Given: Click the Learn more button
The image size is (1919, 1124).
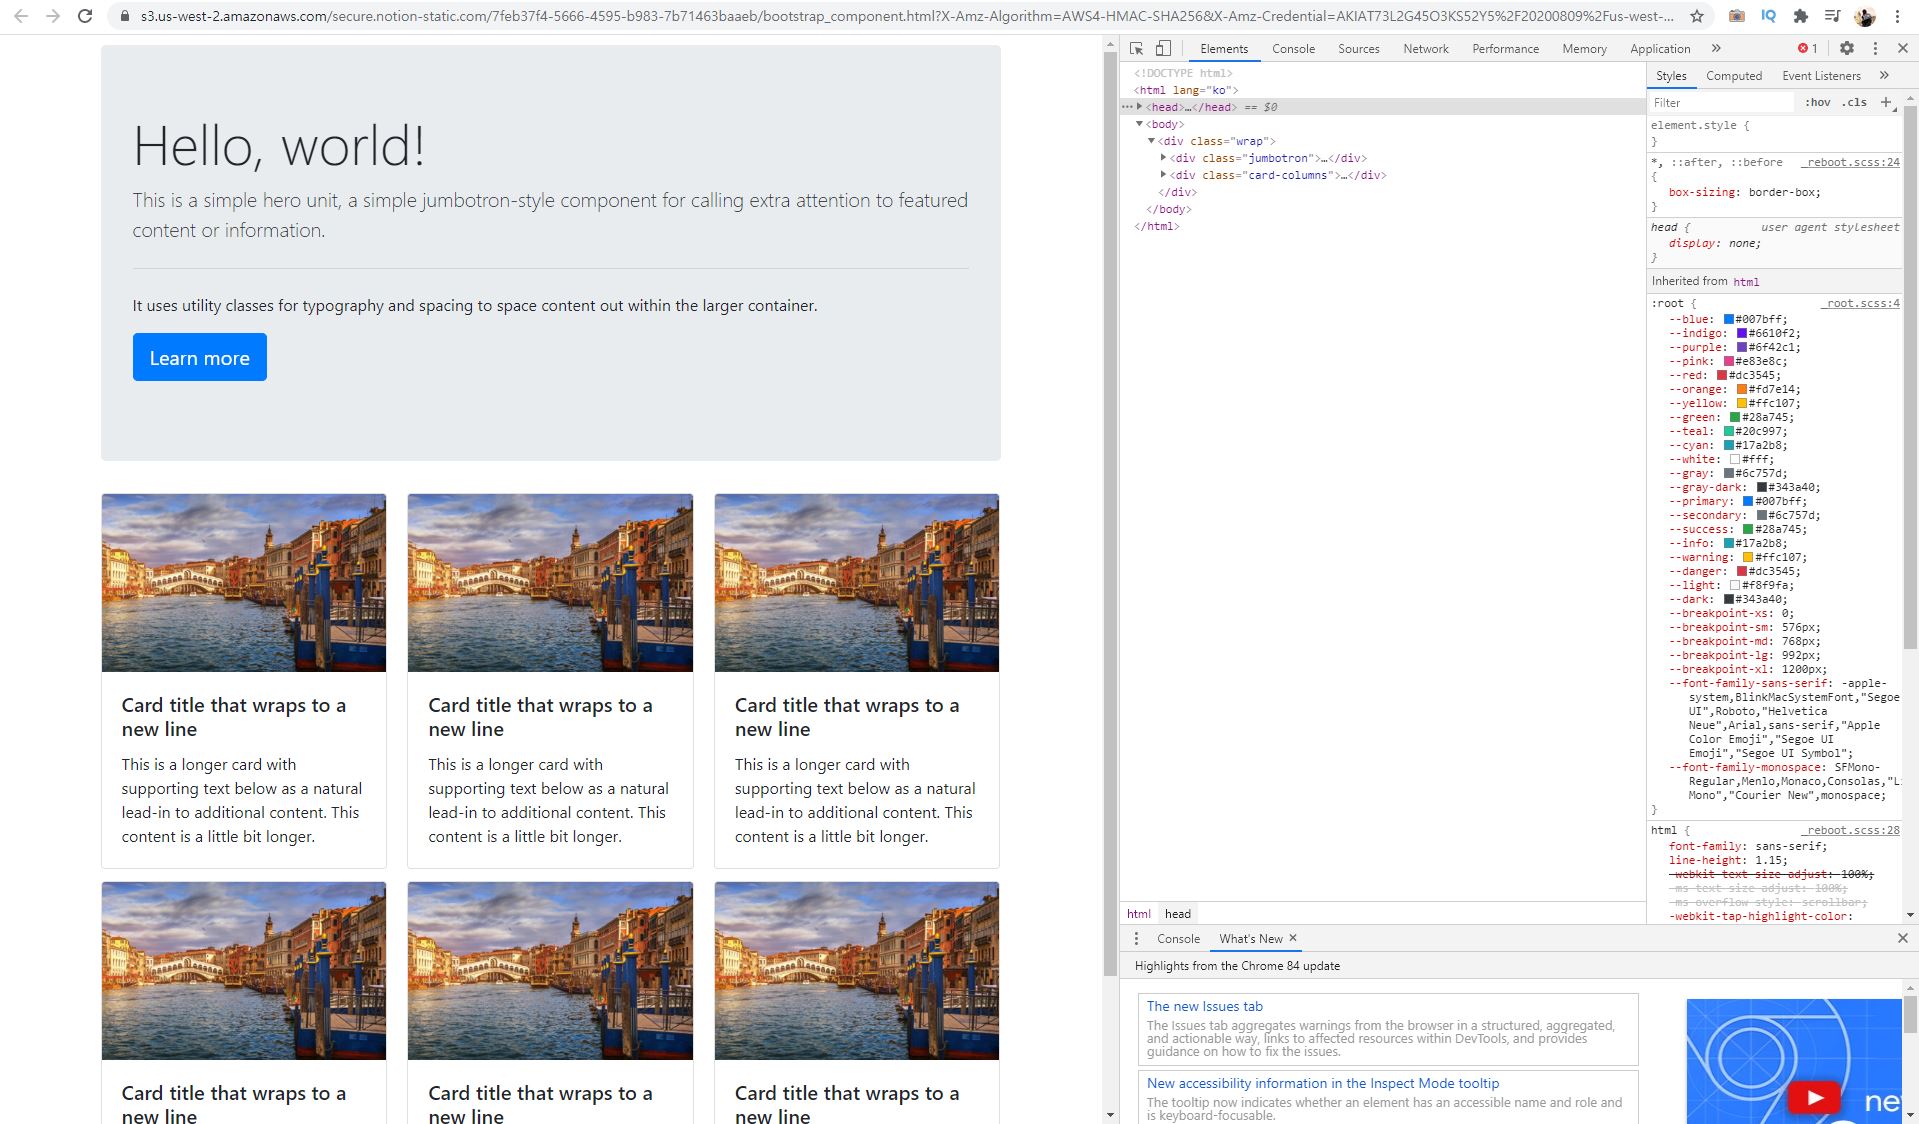Looking at the screenshot, I should tap(200, 357).
